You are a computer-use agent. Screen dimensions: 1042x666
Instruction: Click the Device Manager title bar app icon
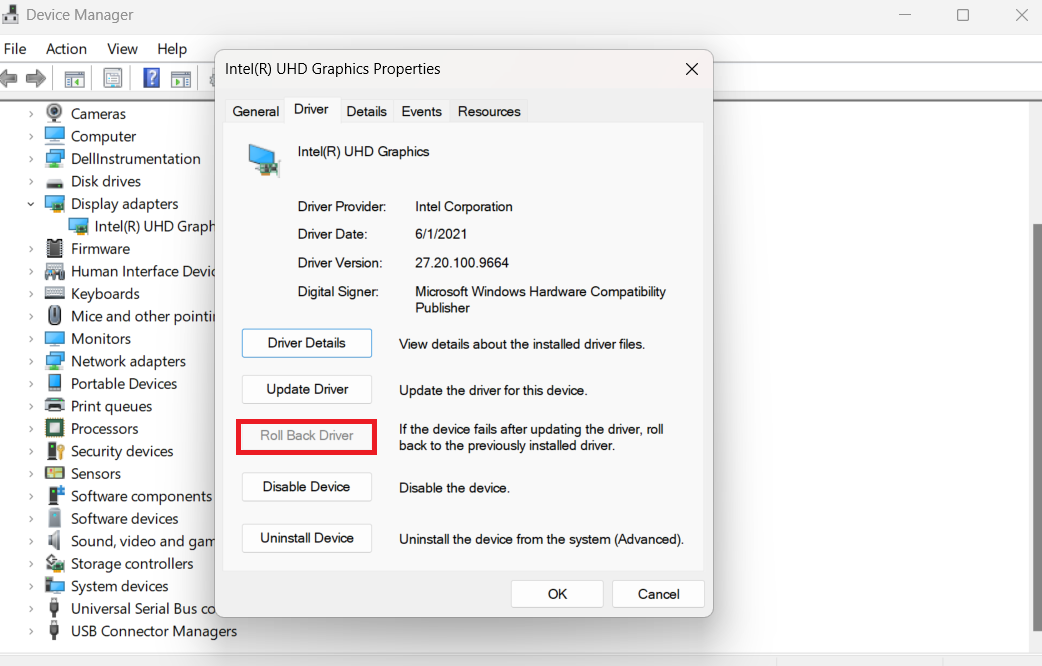tap(11, 14)
